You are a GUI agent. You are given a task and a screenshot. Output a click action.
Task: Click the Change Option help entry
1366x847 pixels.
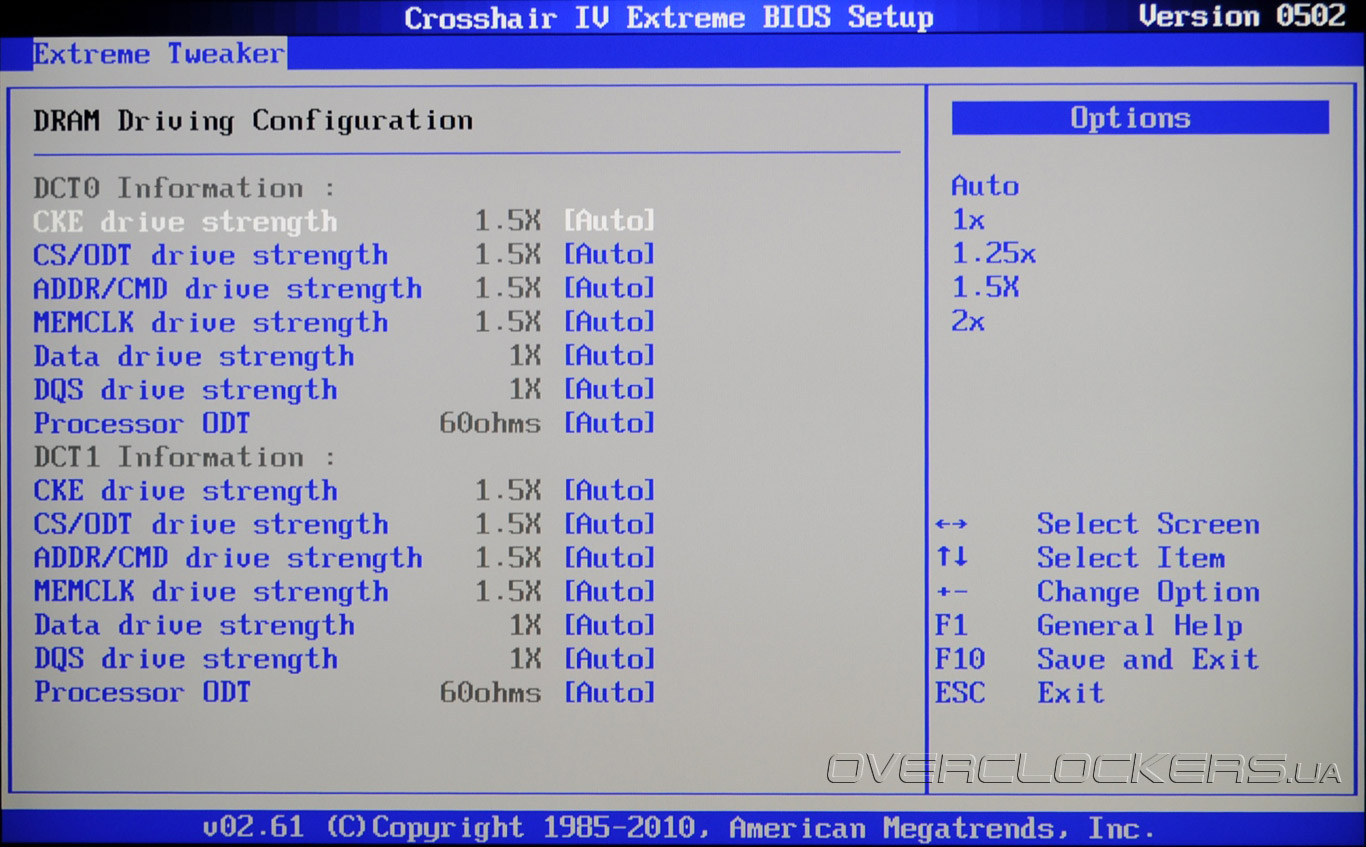(x=1097, y=592)
